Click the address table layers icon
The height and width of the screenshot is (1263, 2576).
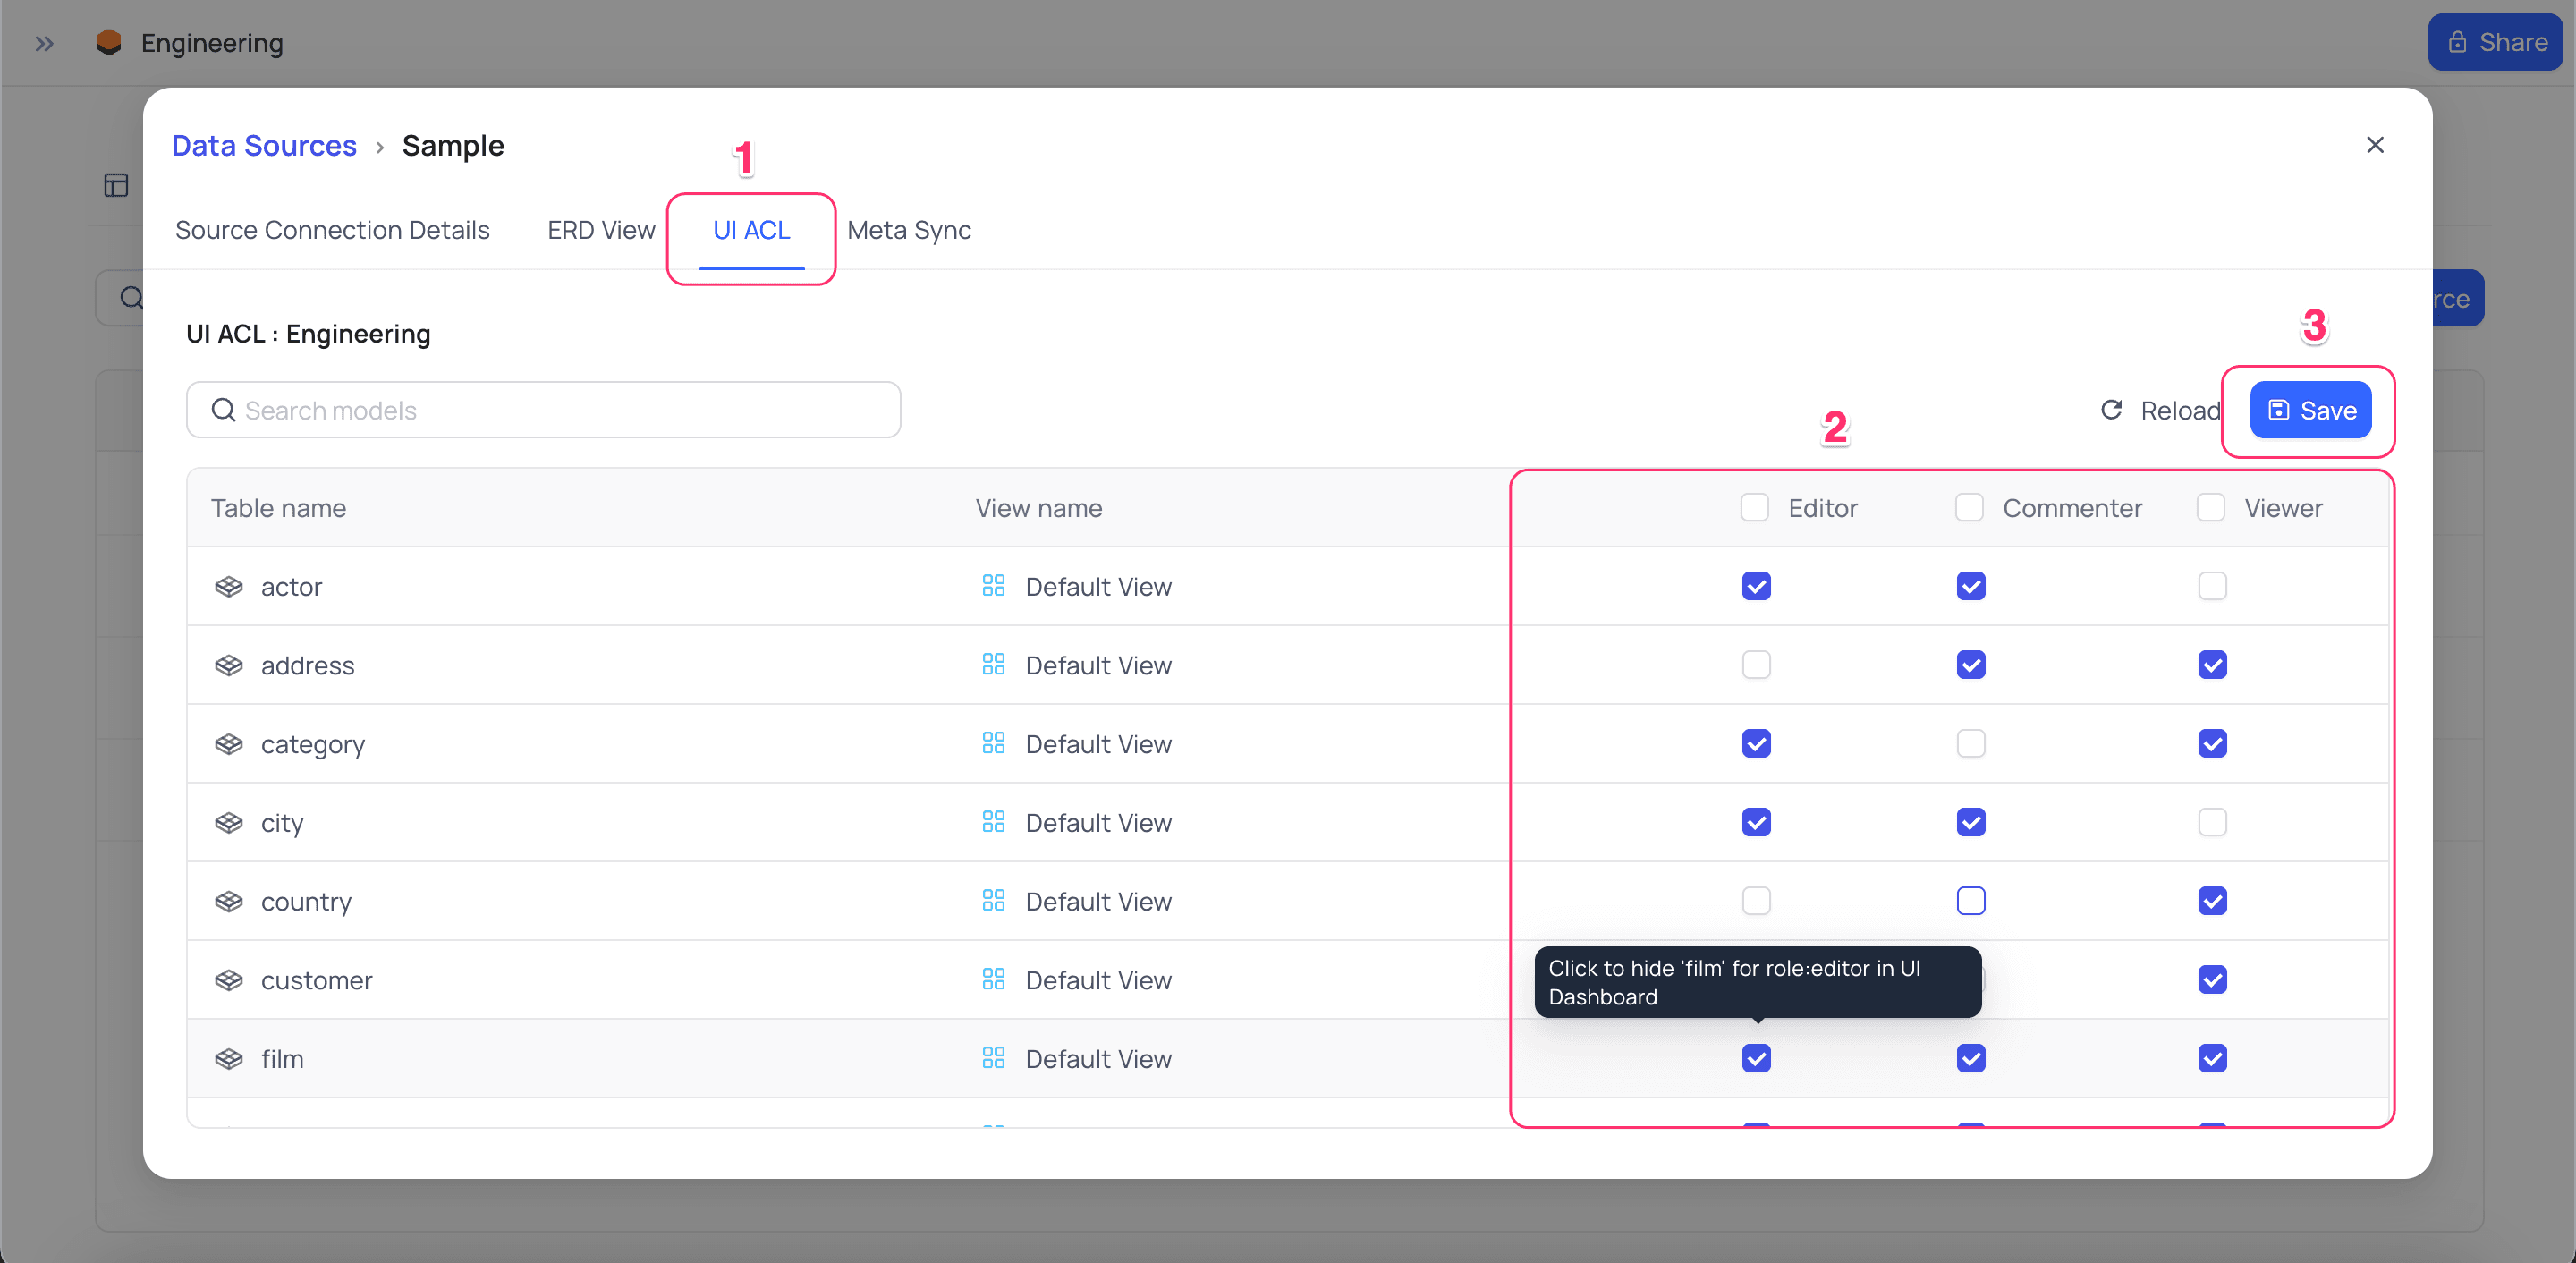point(229,665)
